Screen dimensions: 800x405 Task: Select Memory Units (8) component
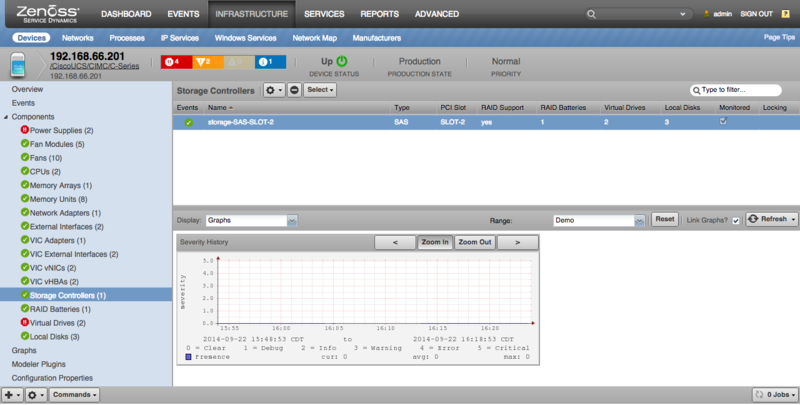(58, 199)
